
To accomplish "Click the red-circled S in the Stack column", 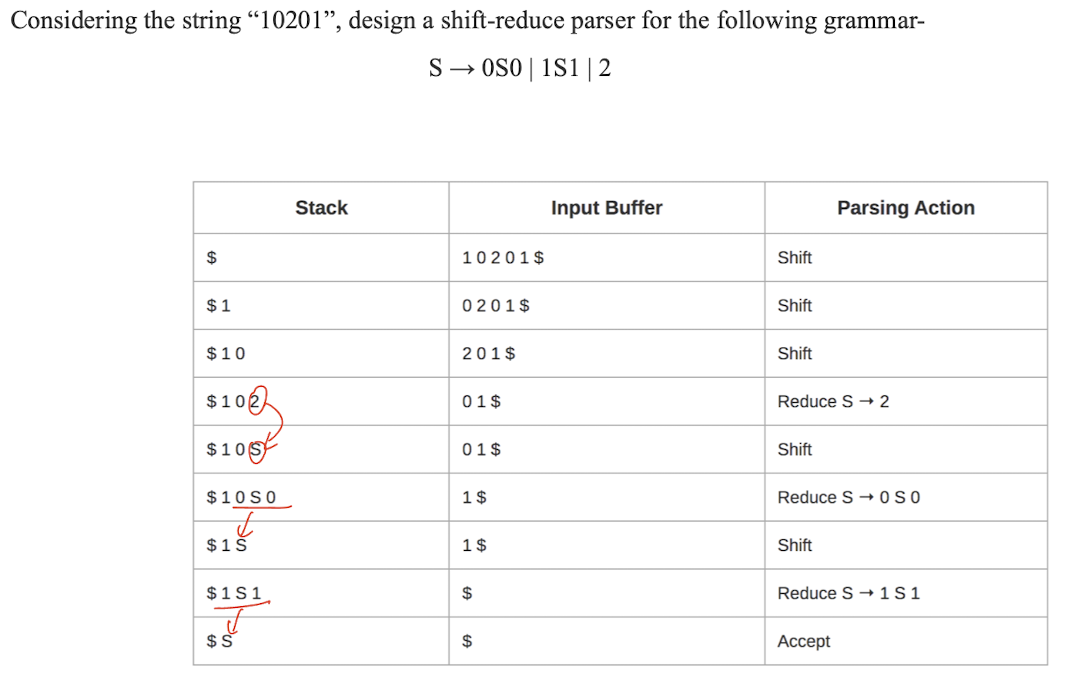I will [255, 450].
